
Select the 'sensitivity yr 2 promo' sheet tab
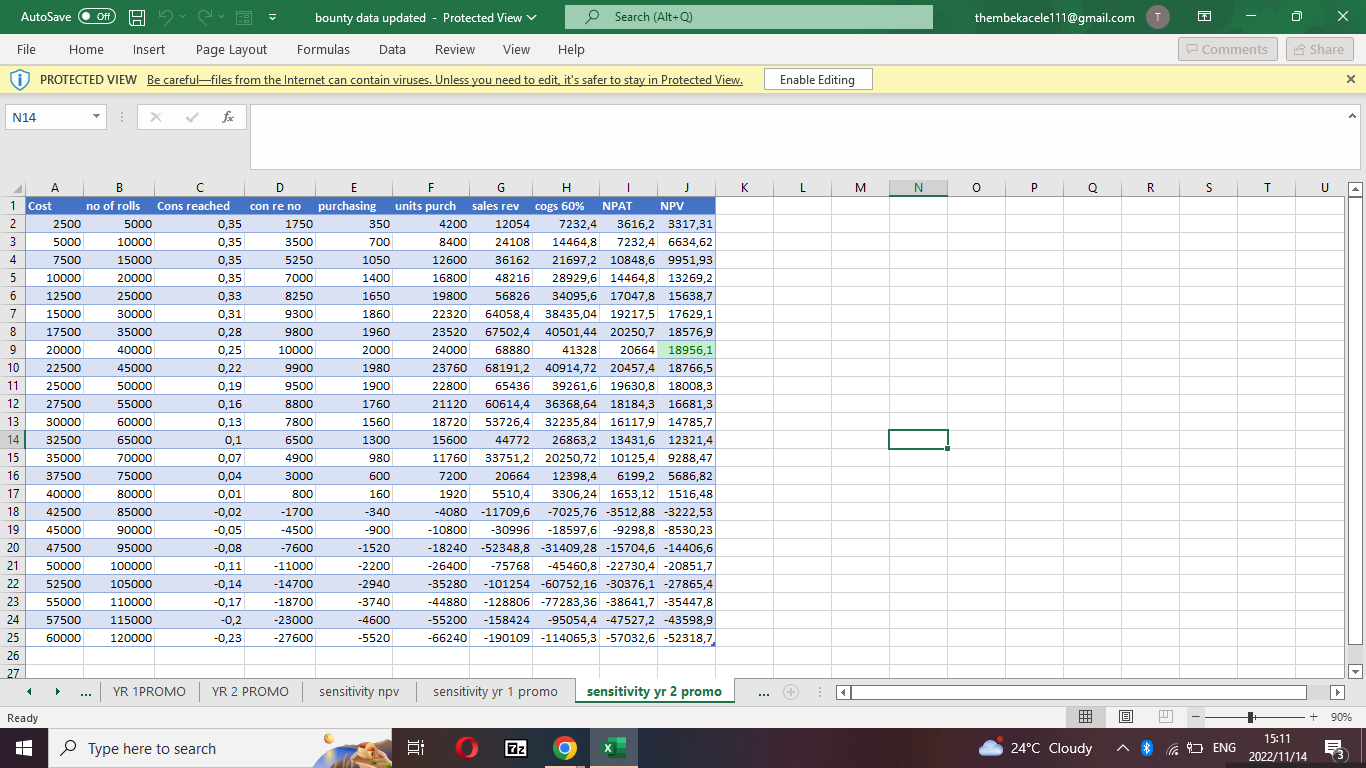(x=654, y=692)
